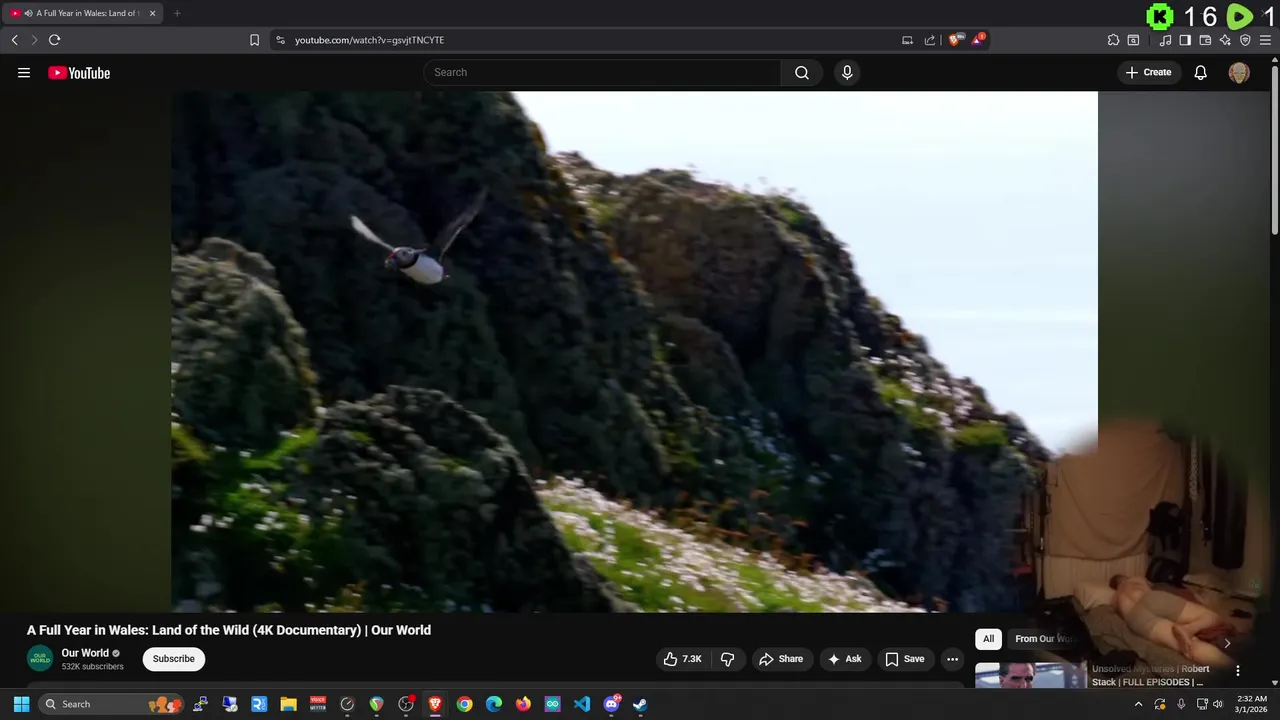Image resolution: width=1280 pixels, height=720 pixels.
Task: Go back in browser history
Action: (x=14, y=40)
